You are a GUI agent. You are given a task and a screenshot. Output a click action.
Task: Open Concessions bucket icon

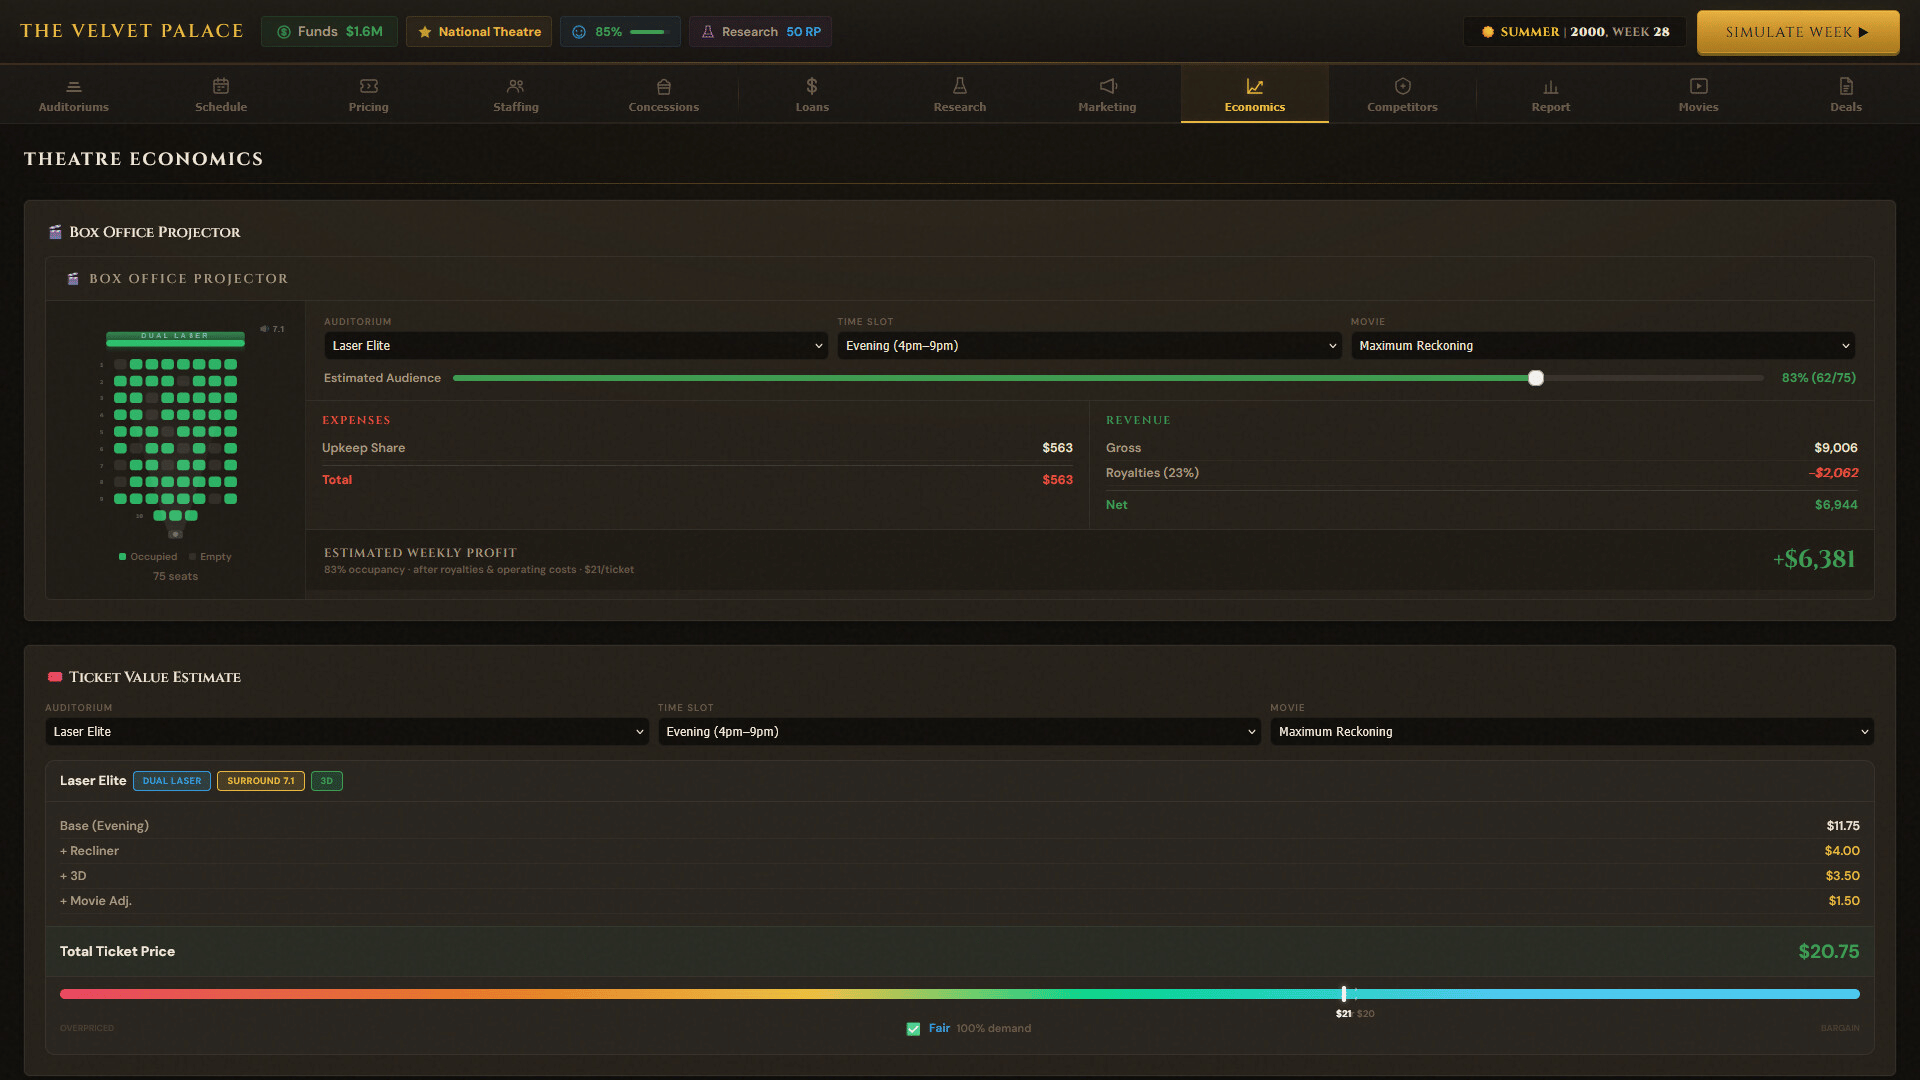pyautogui.click(x=663, y=87)
